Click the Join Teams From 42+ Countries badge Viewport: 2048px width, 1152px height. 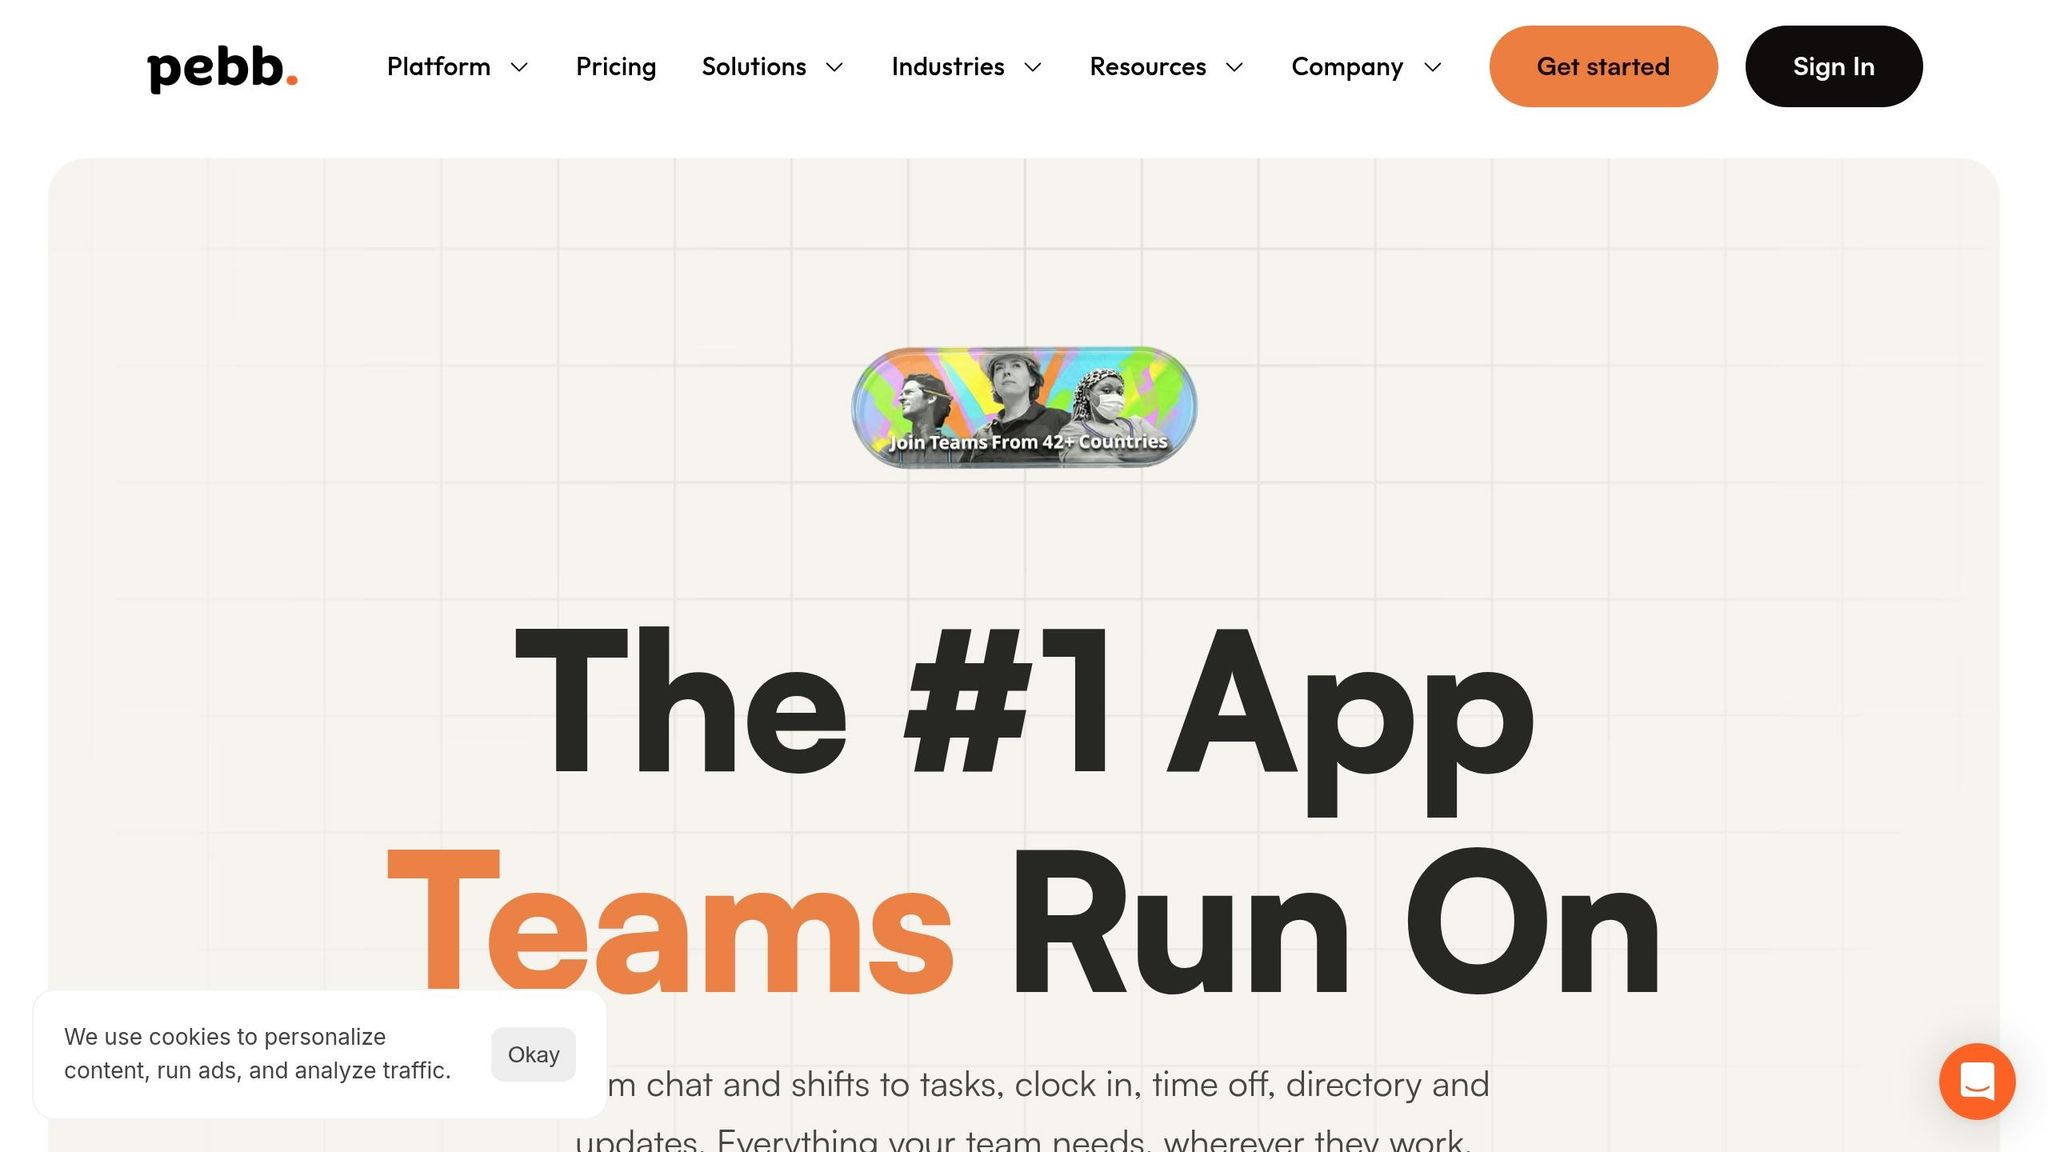coord(1024,407)
